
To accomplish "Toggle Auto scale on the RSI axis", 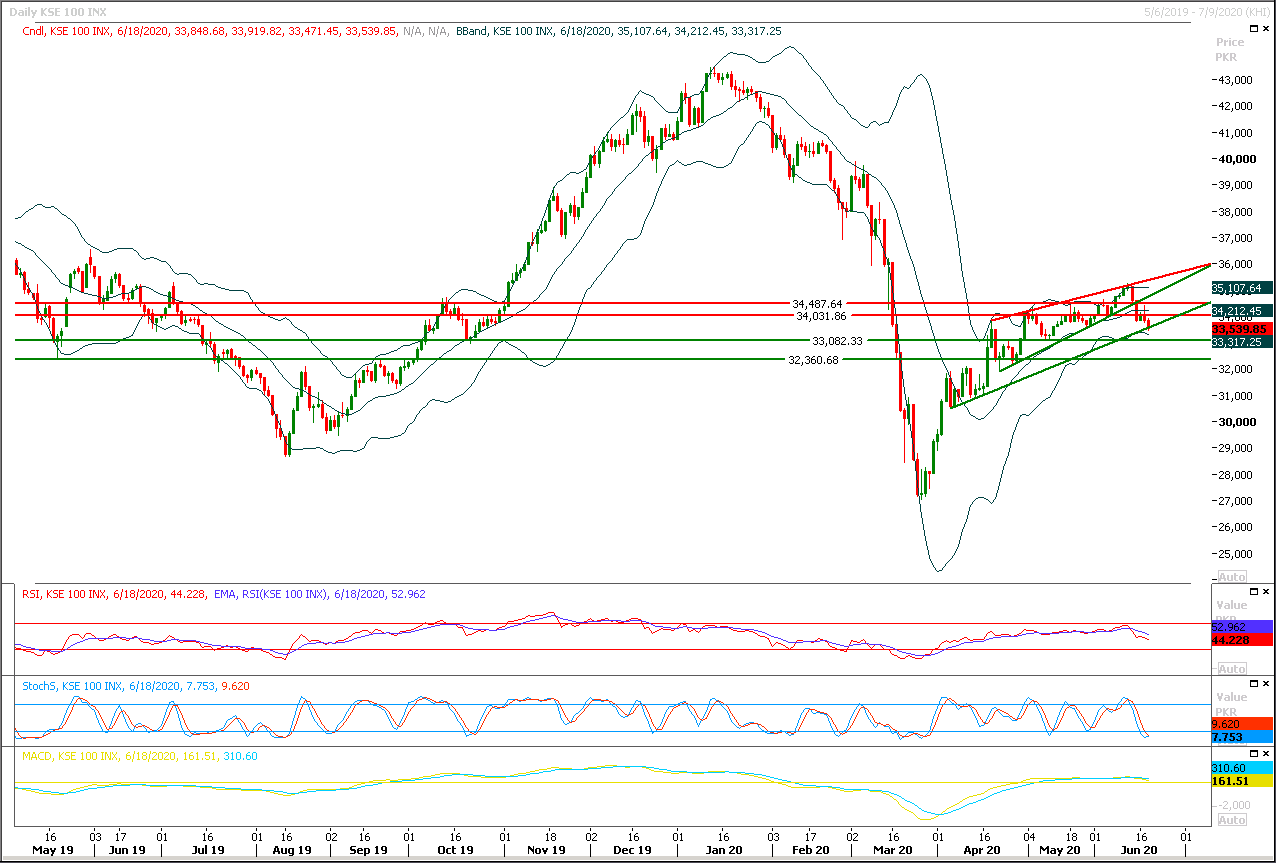I will (x=1233, y=669).
